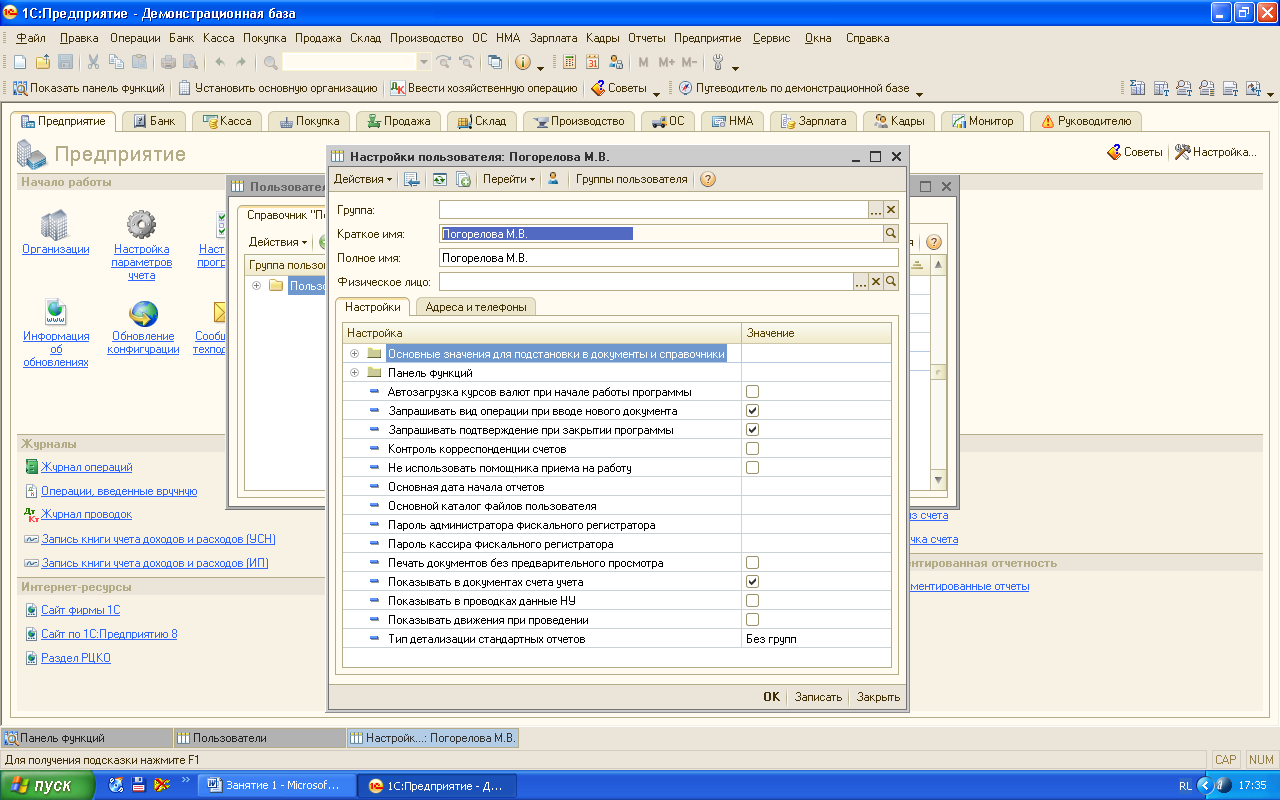Click help icon in Пользователи window
Image resolution: width=1280 pixels, height=800 pixels.
click(x=933, y=242)
